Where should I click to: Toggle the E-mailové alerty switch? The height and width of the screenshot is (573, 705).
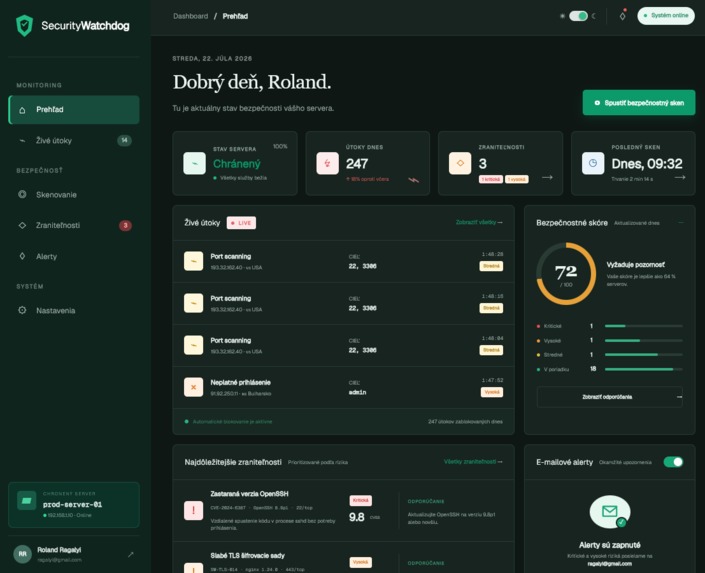[673, 462]
